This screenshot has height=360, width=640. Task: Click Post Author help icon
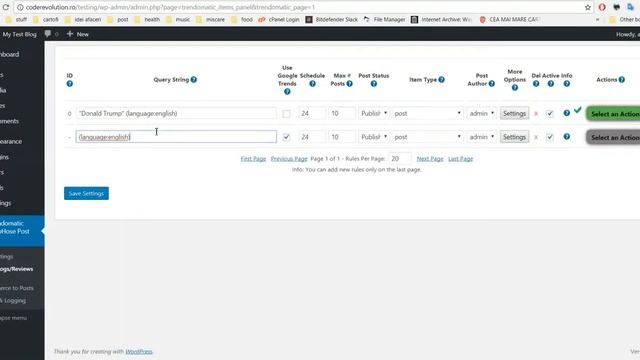point(492,84)
